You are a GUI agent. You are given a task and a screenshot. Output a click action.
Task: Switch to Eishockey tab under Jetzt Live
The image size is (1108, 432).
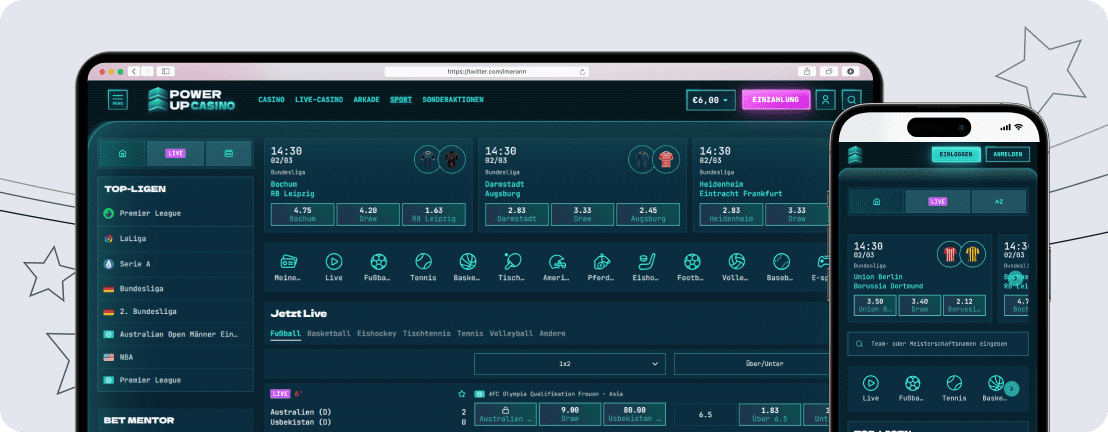pos(377,333)
